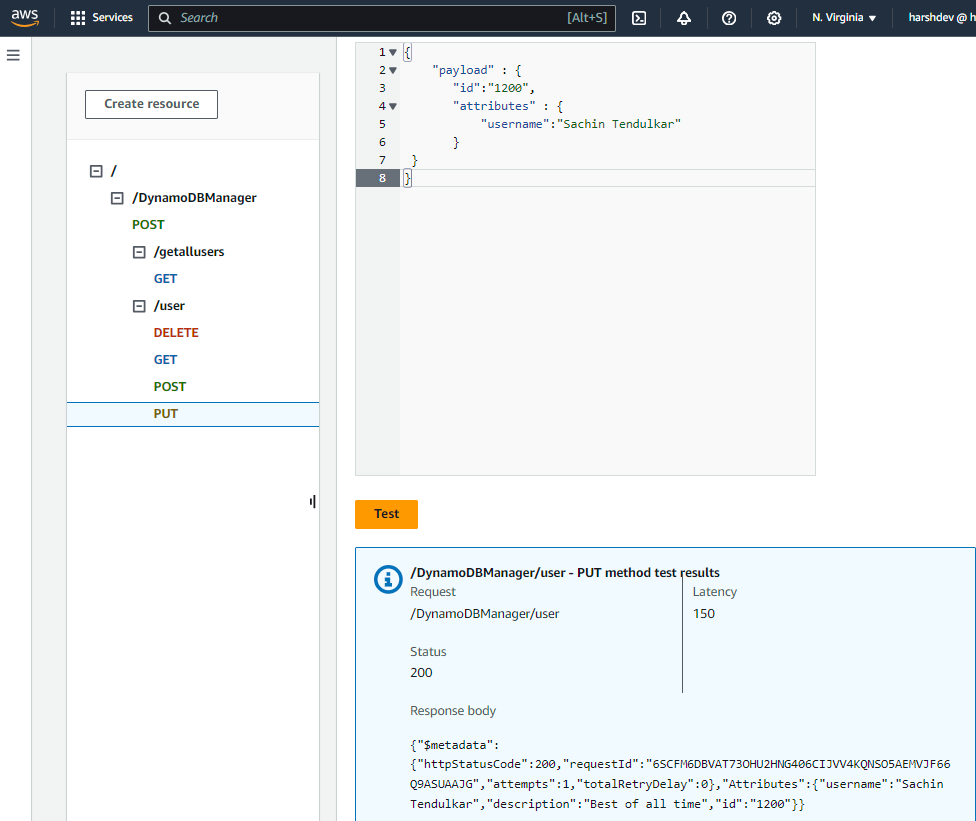Open the notifications bell
Screen dimensions: 976x821
[684, 18]
